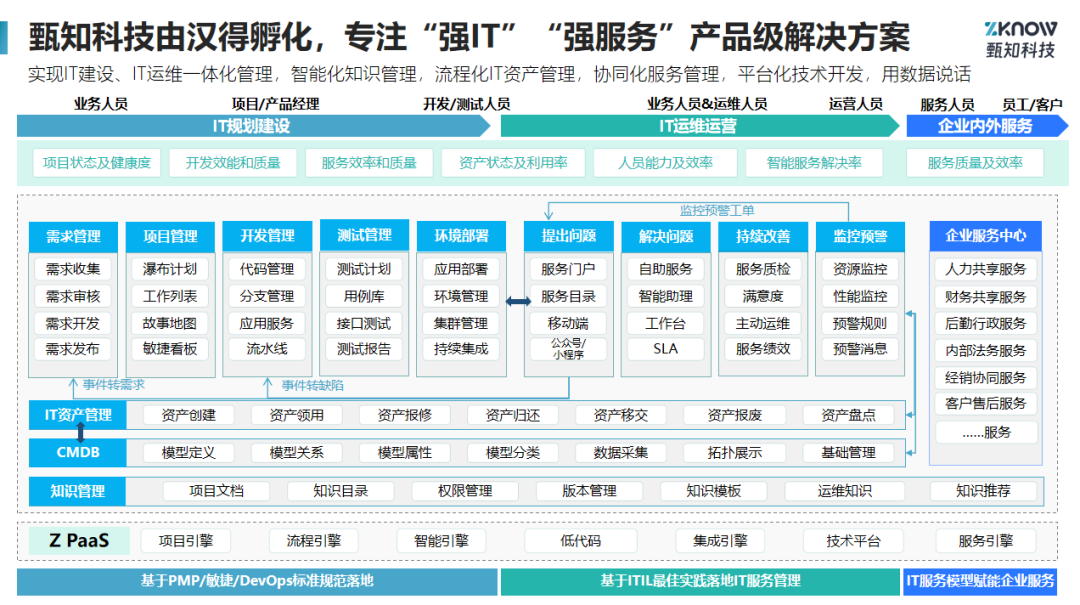Viewport: 1080px width, 605px height.
Task: Click 资产盘点 in the IT资产管理 row
Action: [x=848, y=415]
